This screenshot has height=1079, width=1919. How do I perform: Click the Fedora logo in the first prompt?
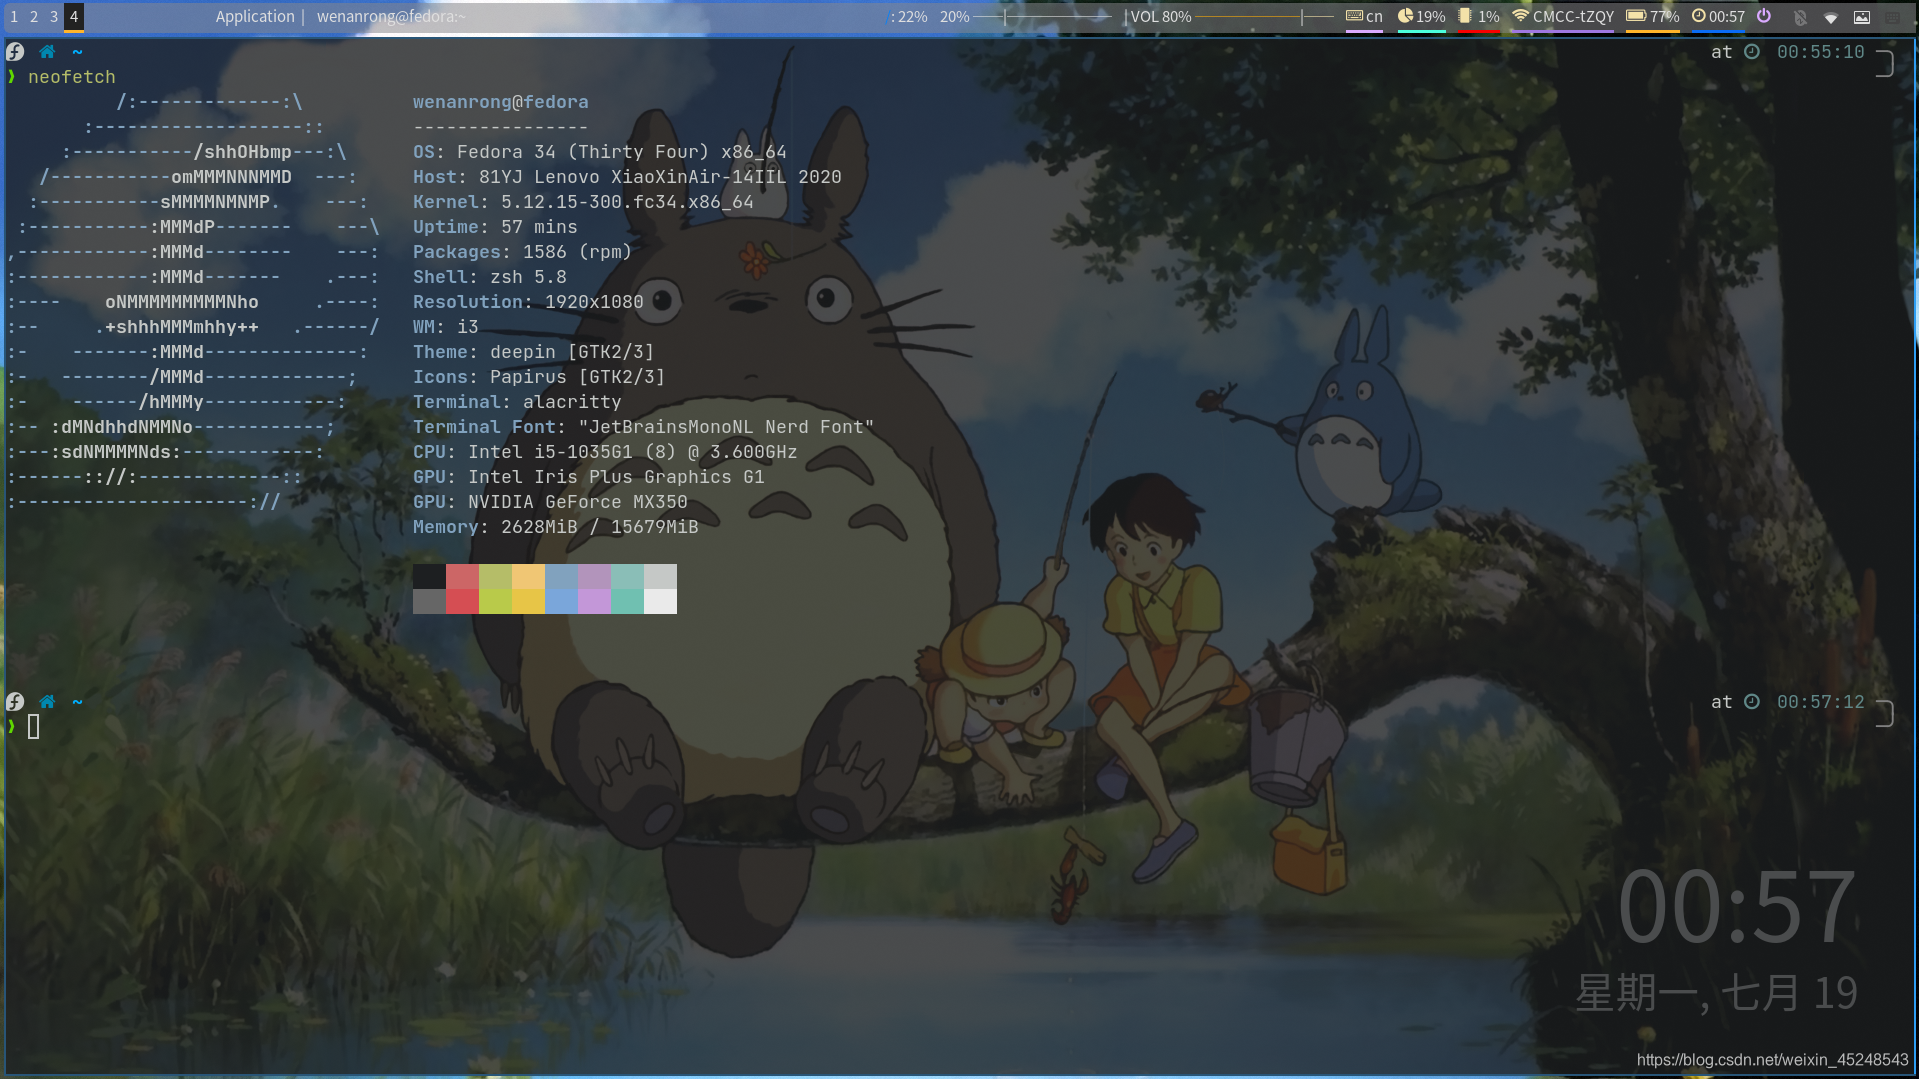15,52
